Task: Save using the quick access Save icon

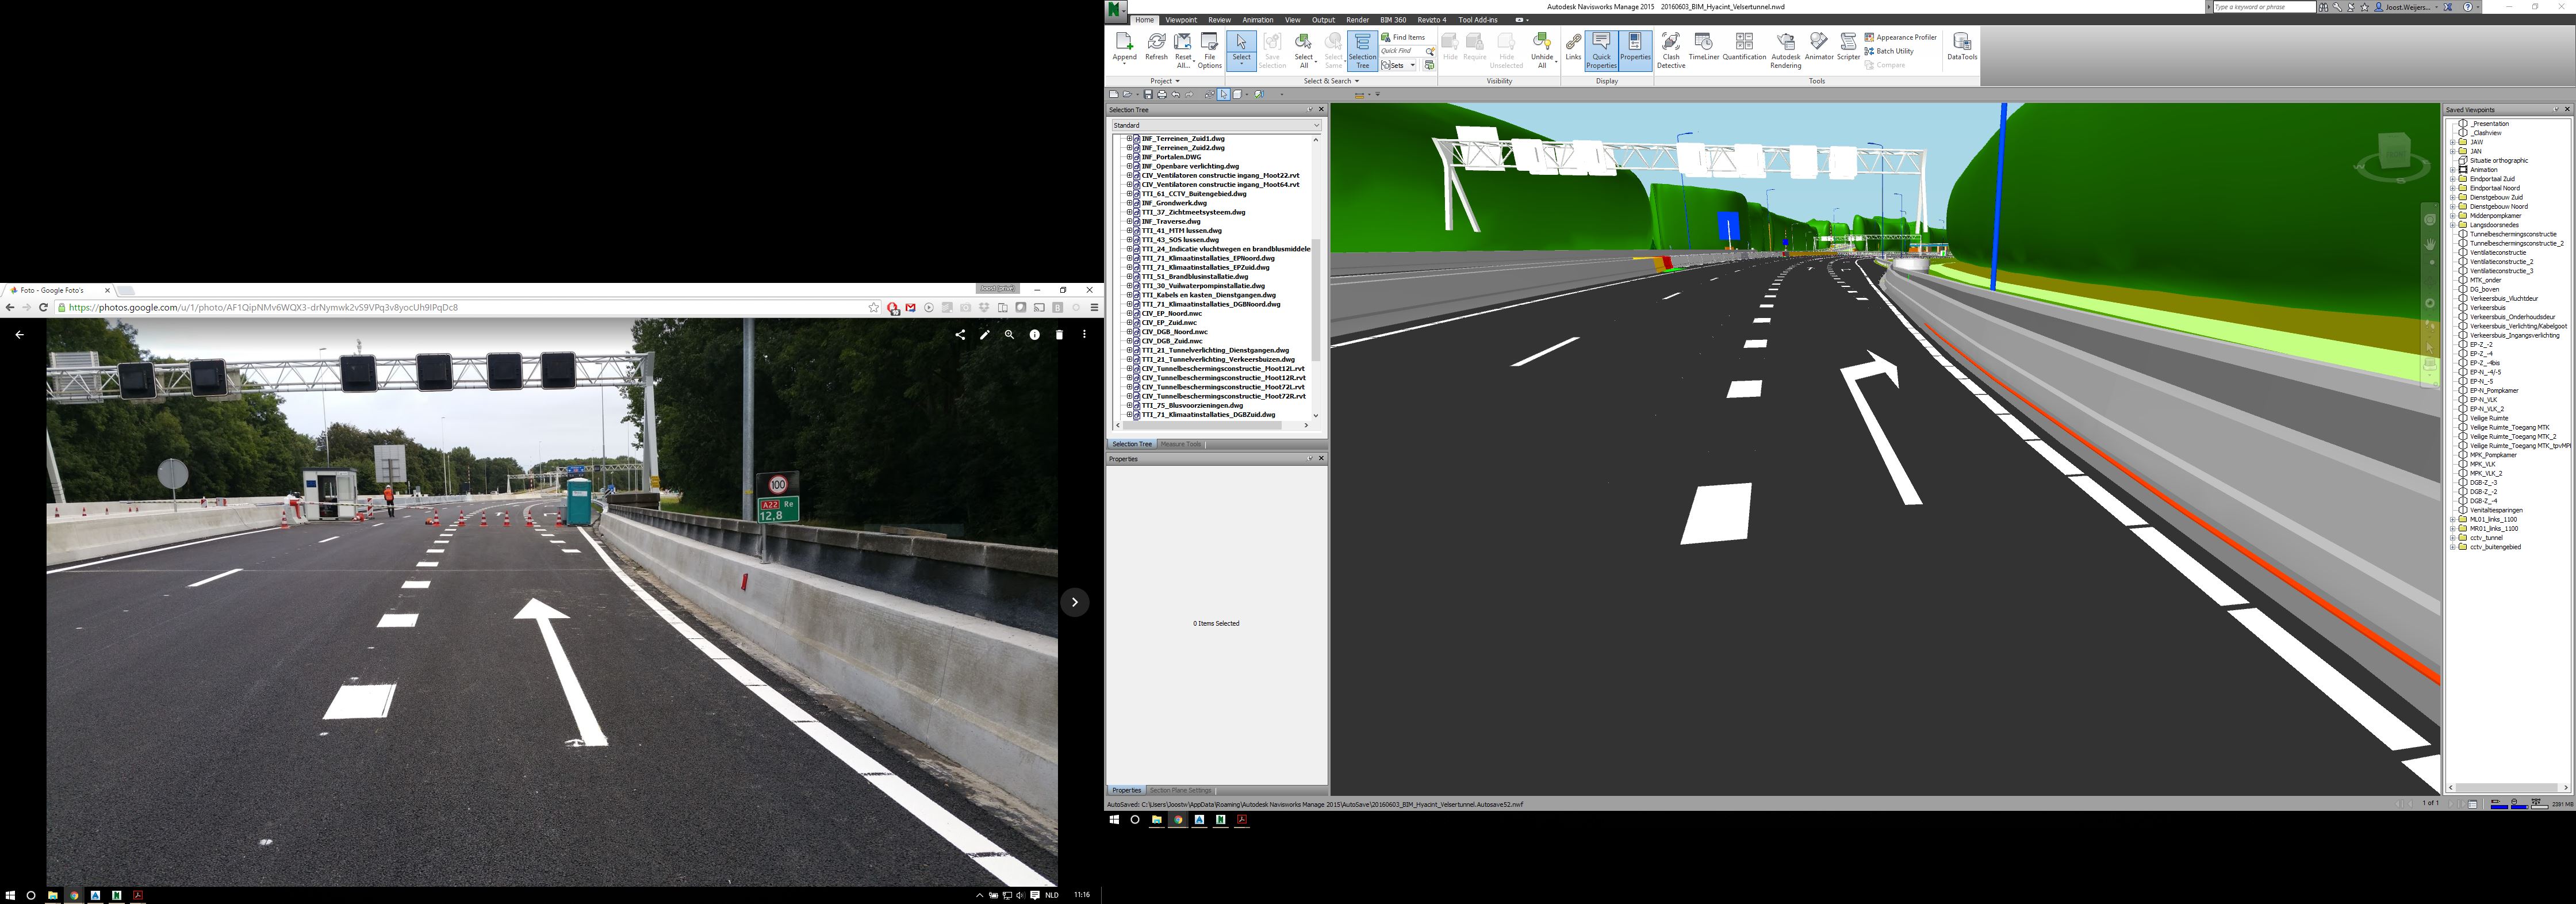Action: 1148,94
